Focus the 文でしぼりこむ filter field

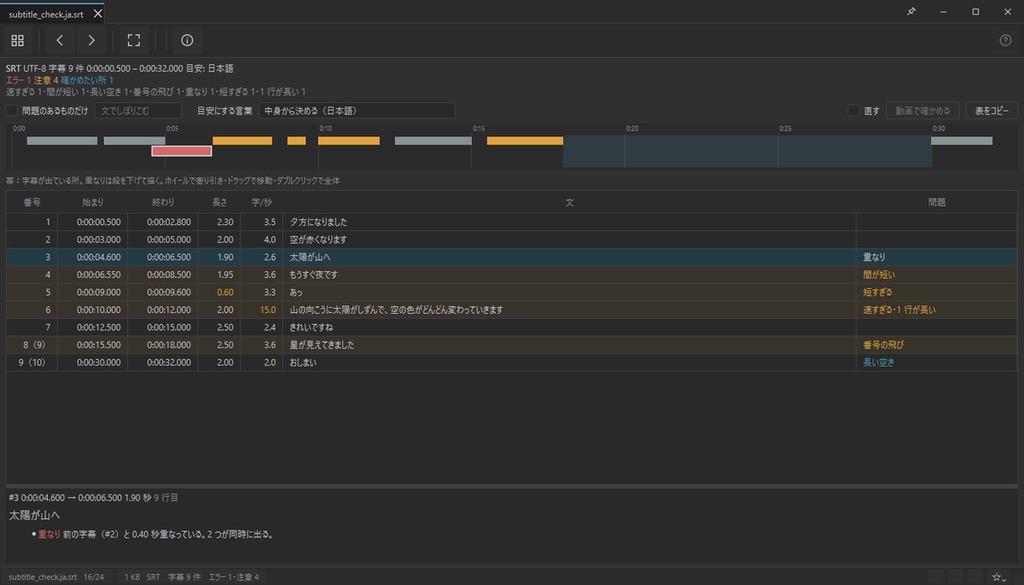click(138, 110)
